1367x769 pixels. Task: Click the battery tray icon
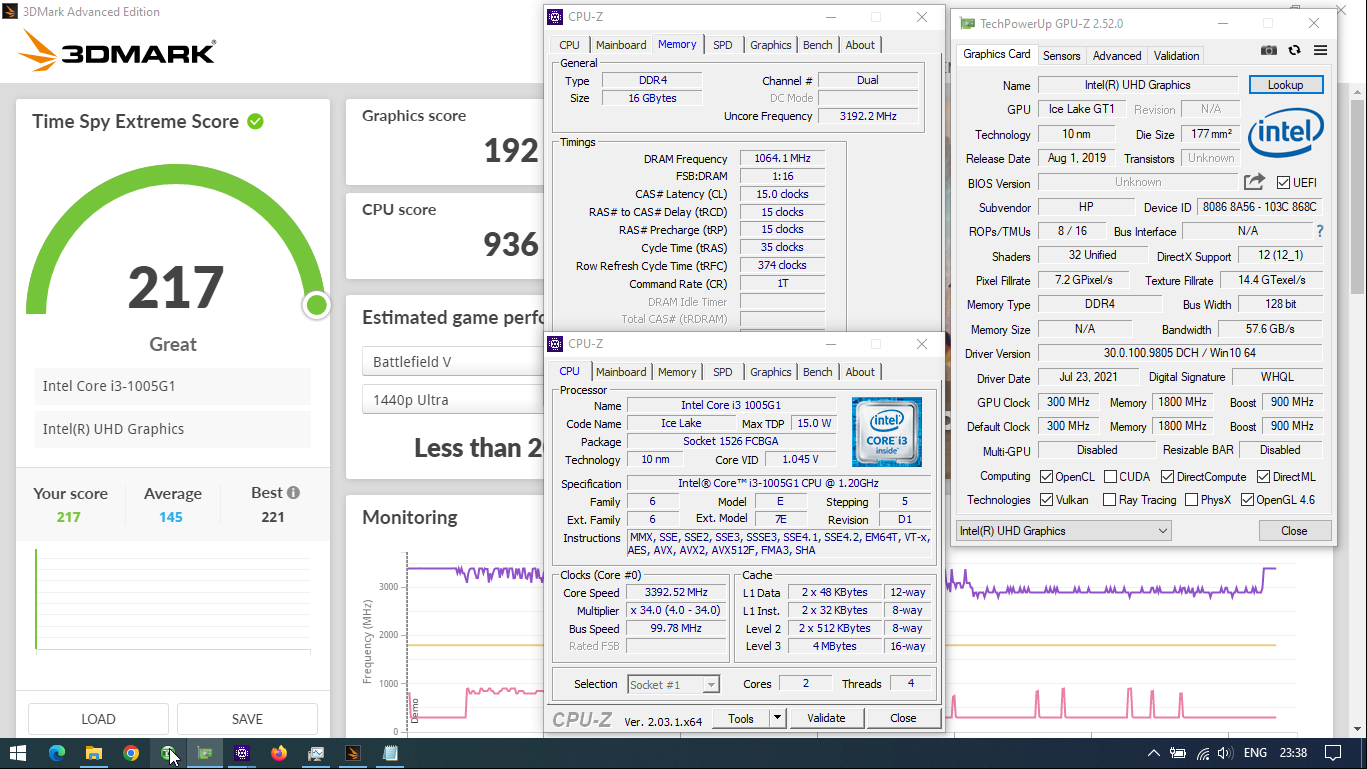pyautogui.click(x=1179, y=753)
